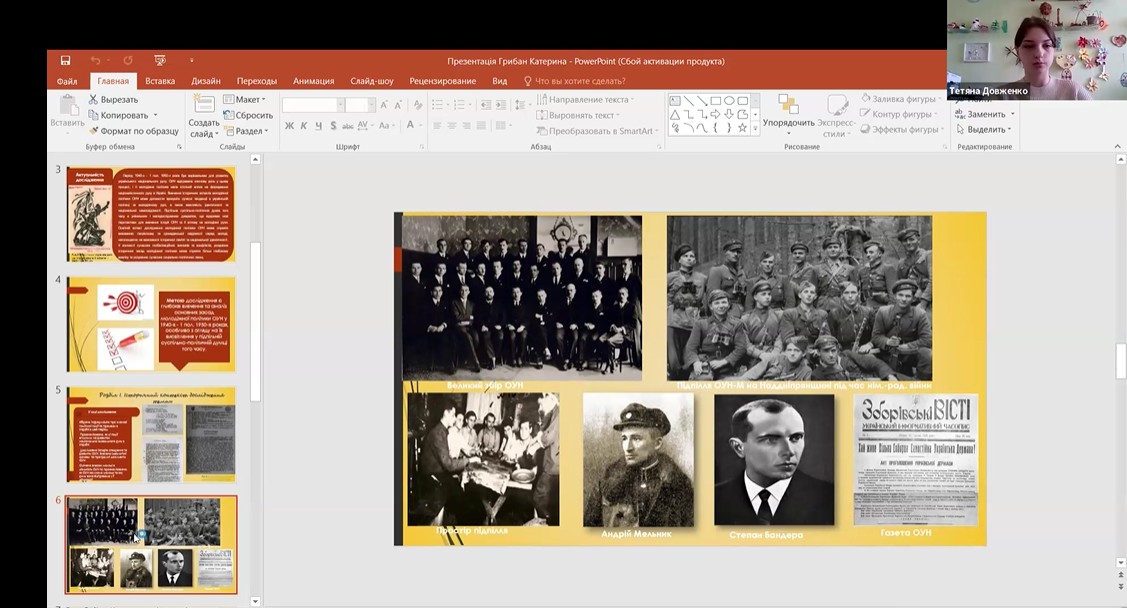The height and width of the screenshot is (608, 1127).
Task: Switch to the Вставка tab
Action: tap(160, 81)
